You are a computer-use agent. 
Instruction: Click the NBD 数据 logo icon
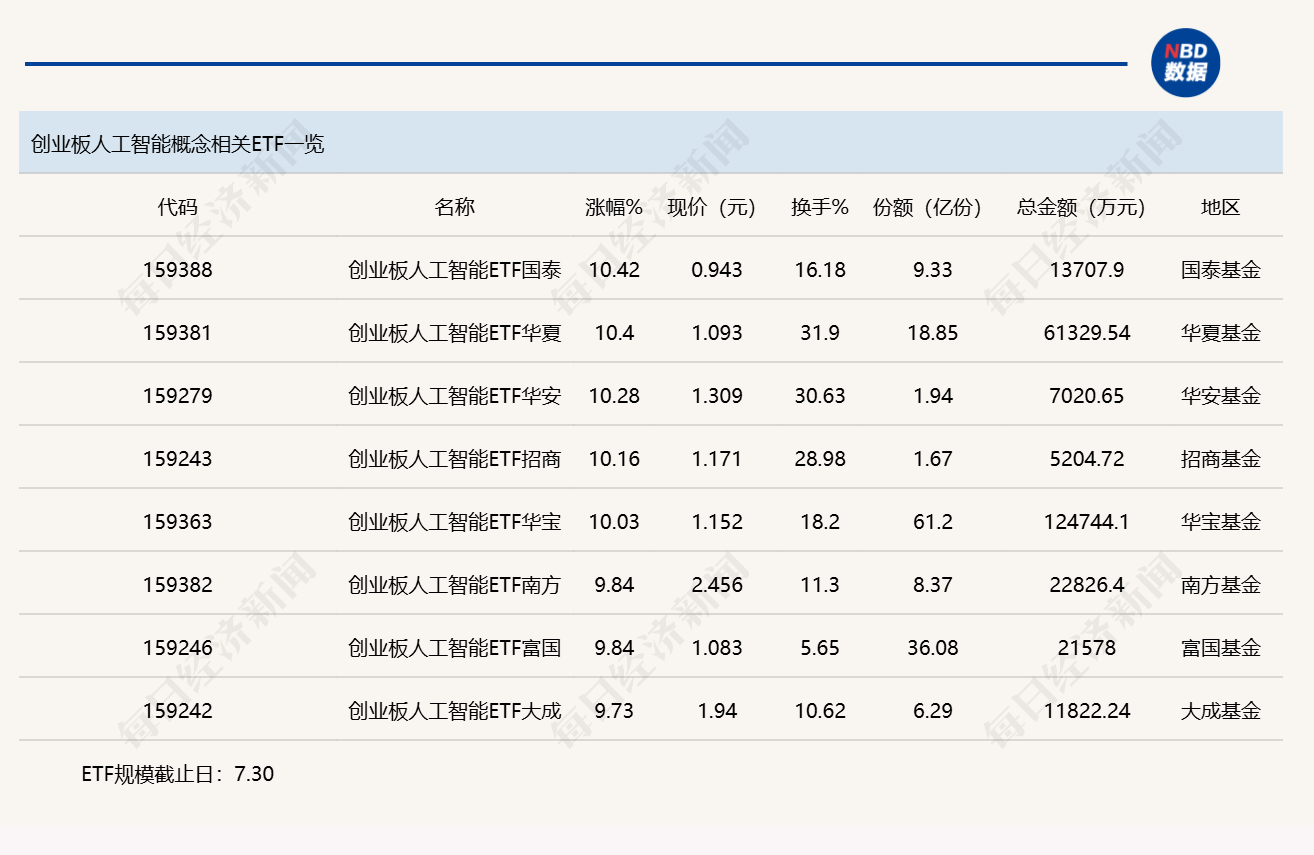1185,63
